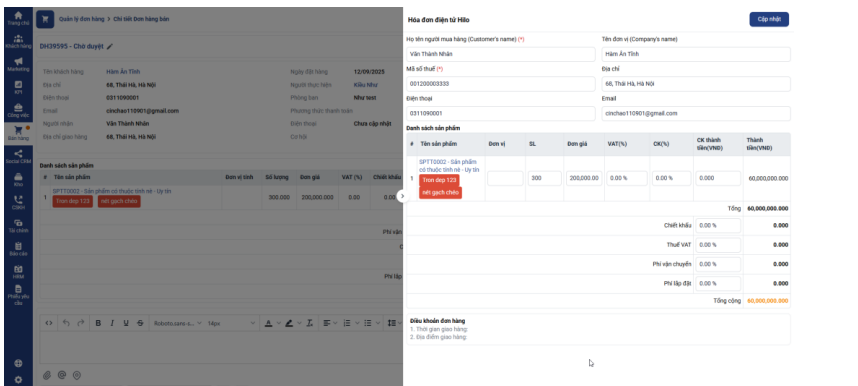Click Quản lý đơn hàng breadcrumb

(82, 19)
